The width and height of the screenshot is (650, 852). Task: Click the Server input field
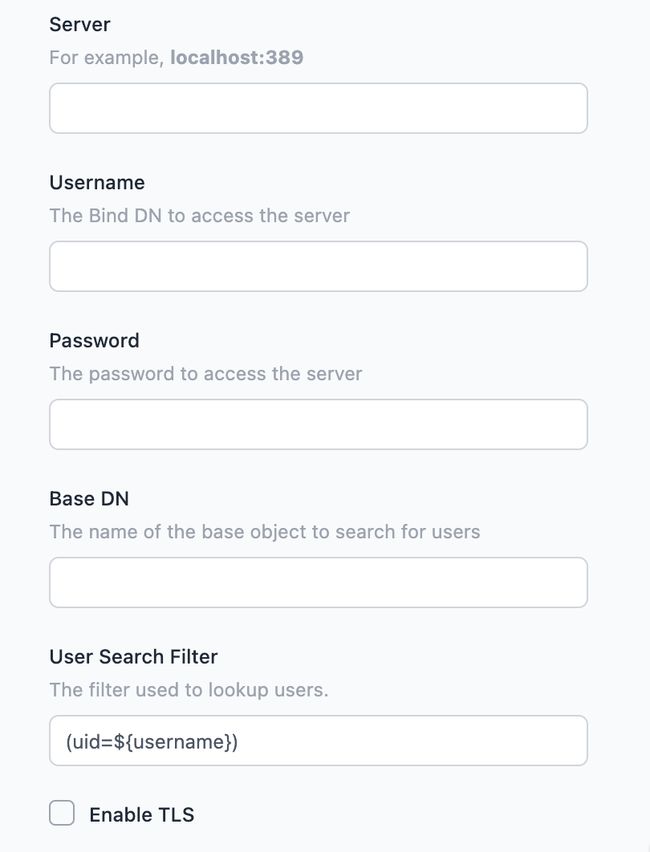click(x=318, y=108)
